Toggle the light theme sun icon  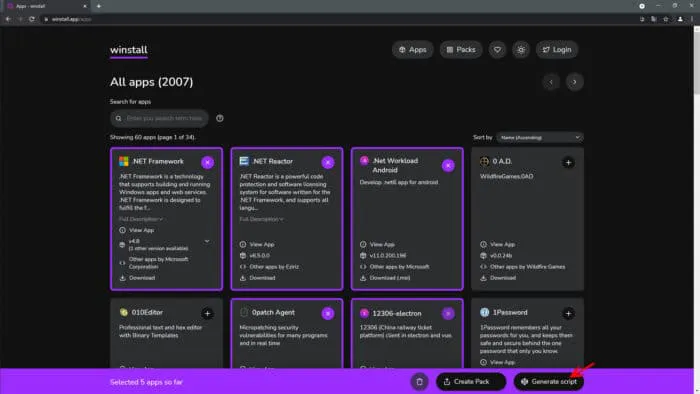[x=521, y=50]
